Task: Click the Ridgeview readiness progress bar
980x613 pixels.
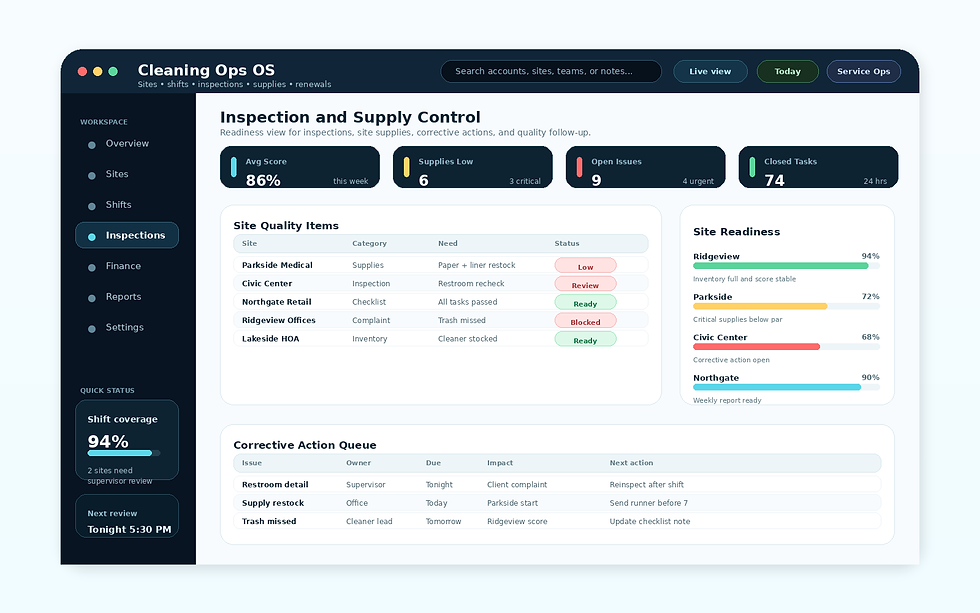Action: (786, 266)
